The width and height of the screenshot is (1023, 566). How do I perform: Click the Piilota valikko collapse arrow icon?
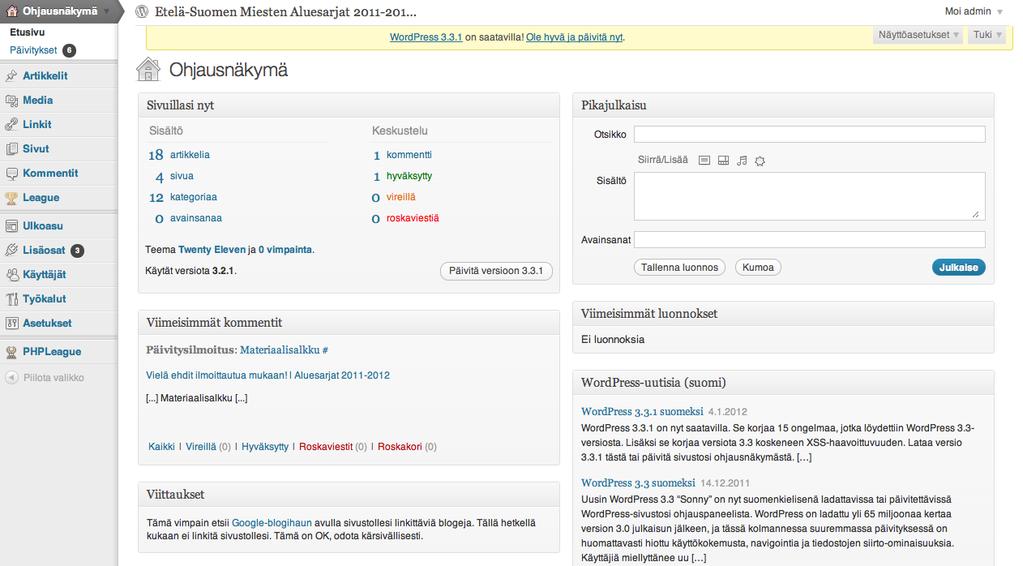11,378
